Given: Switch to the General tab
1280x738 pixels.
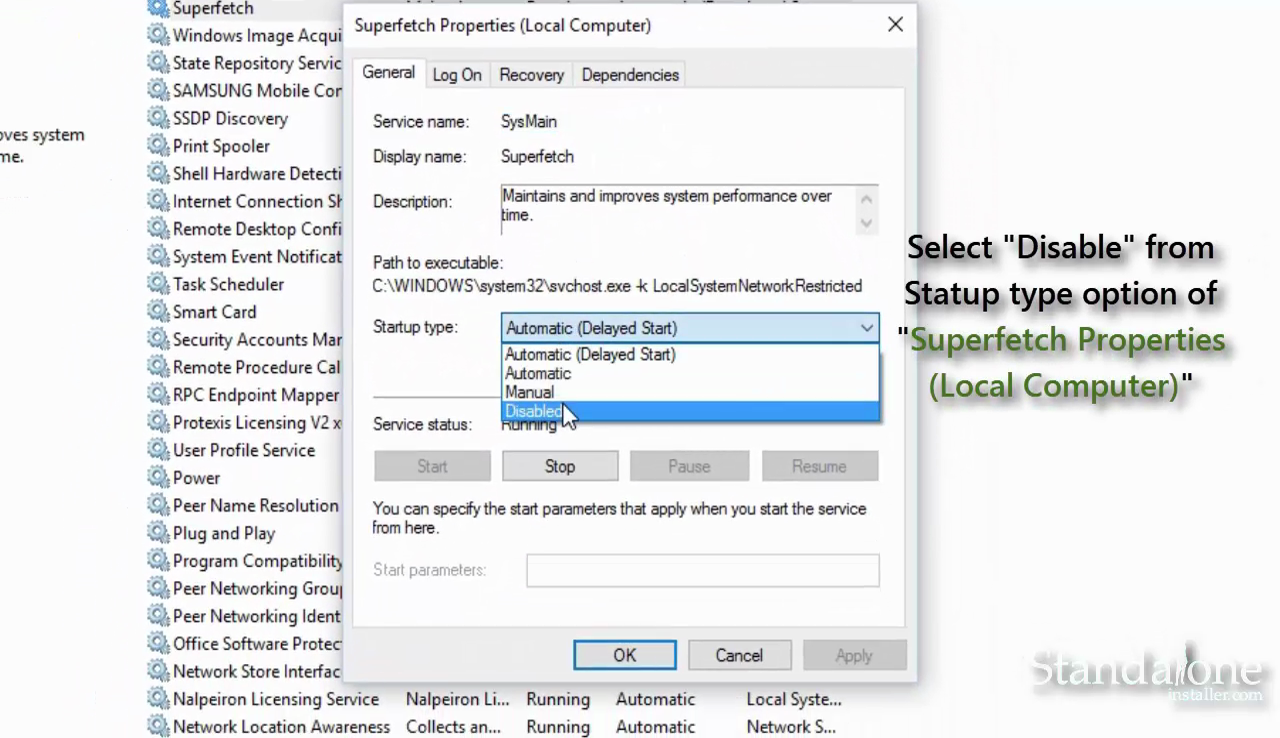Looking at the screenshot, I should click(389, 72).
